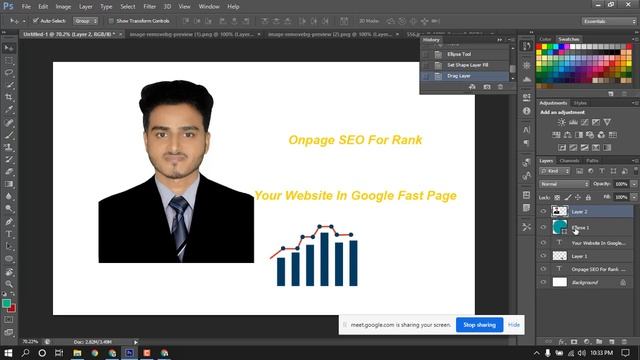Switch to the Color tab
Viewport: 640px width, 360px height.
coord(545,39)
